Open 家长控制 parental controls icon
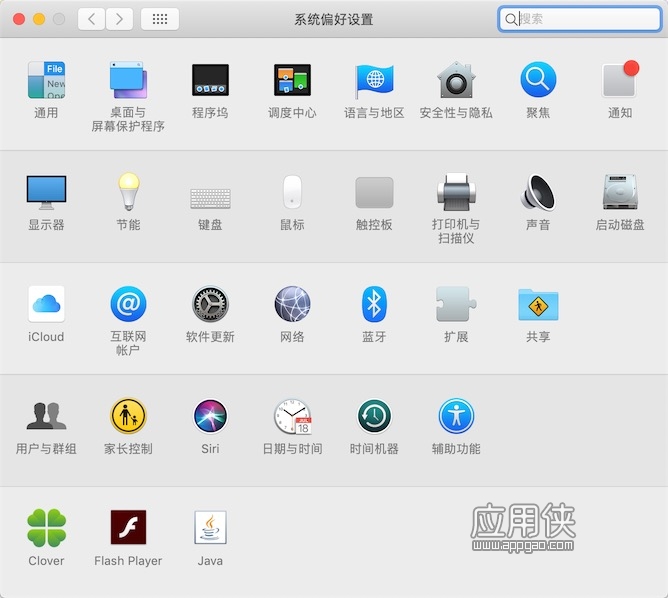 point(128,416)
